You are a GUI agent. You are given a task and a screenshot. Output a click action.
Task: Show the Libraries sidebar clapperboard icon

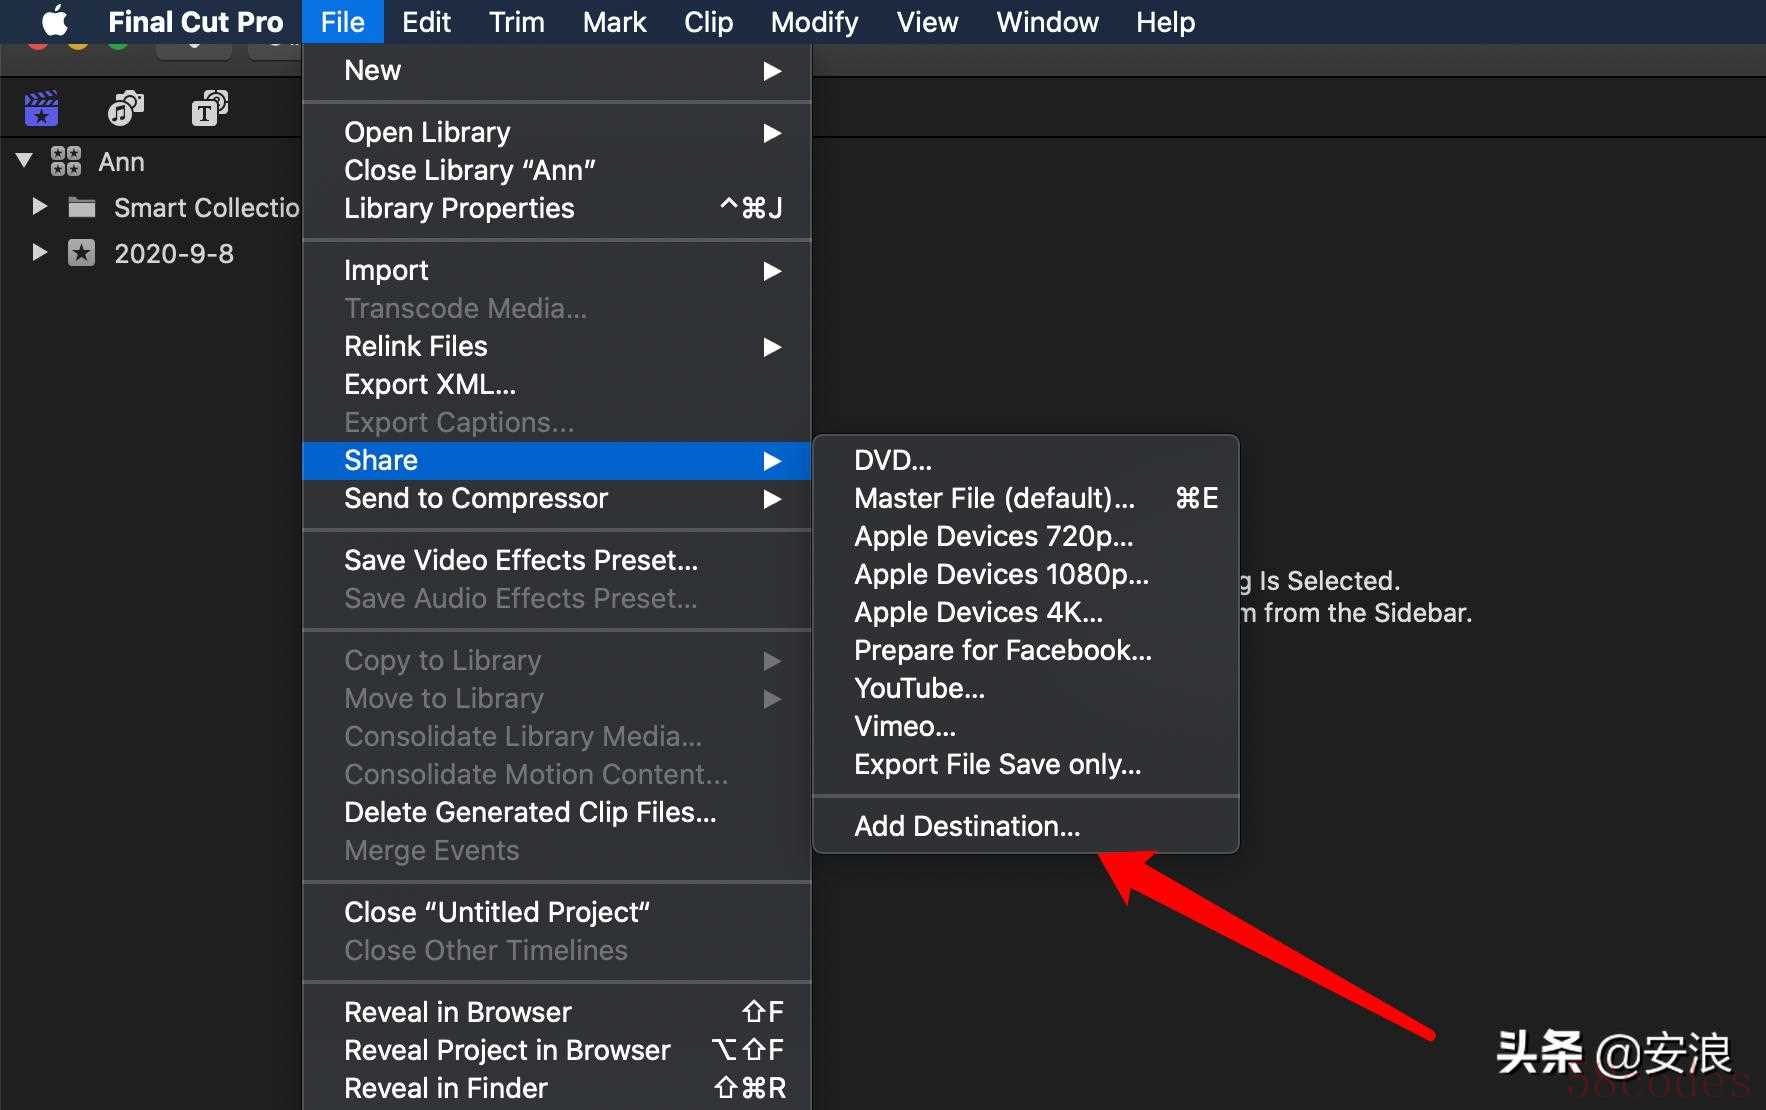point(41,108)
